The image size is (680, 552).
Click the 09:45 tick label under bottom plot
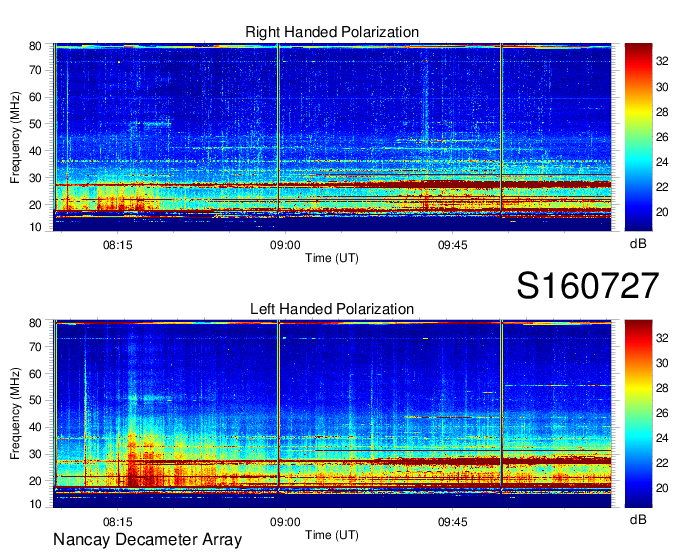point(453,522)
